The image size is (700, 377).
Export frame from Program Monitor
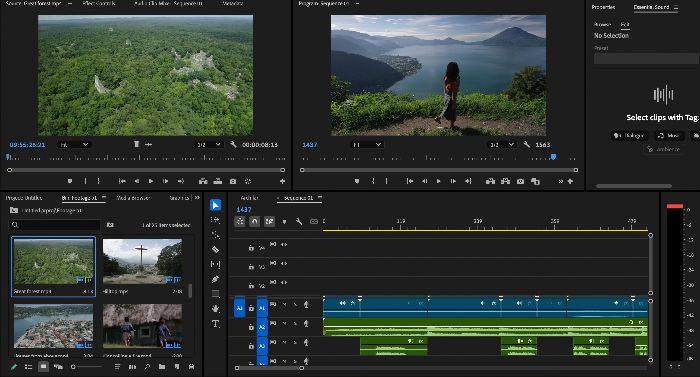pyautogui.click(x=521, y=181)
